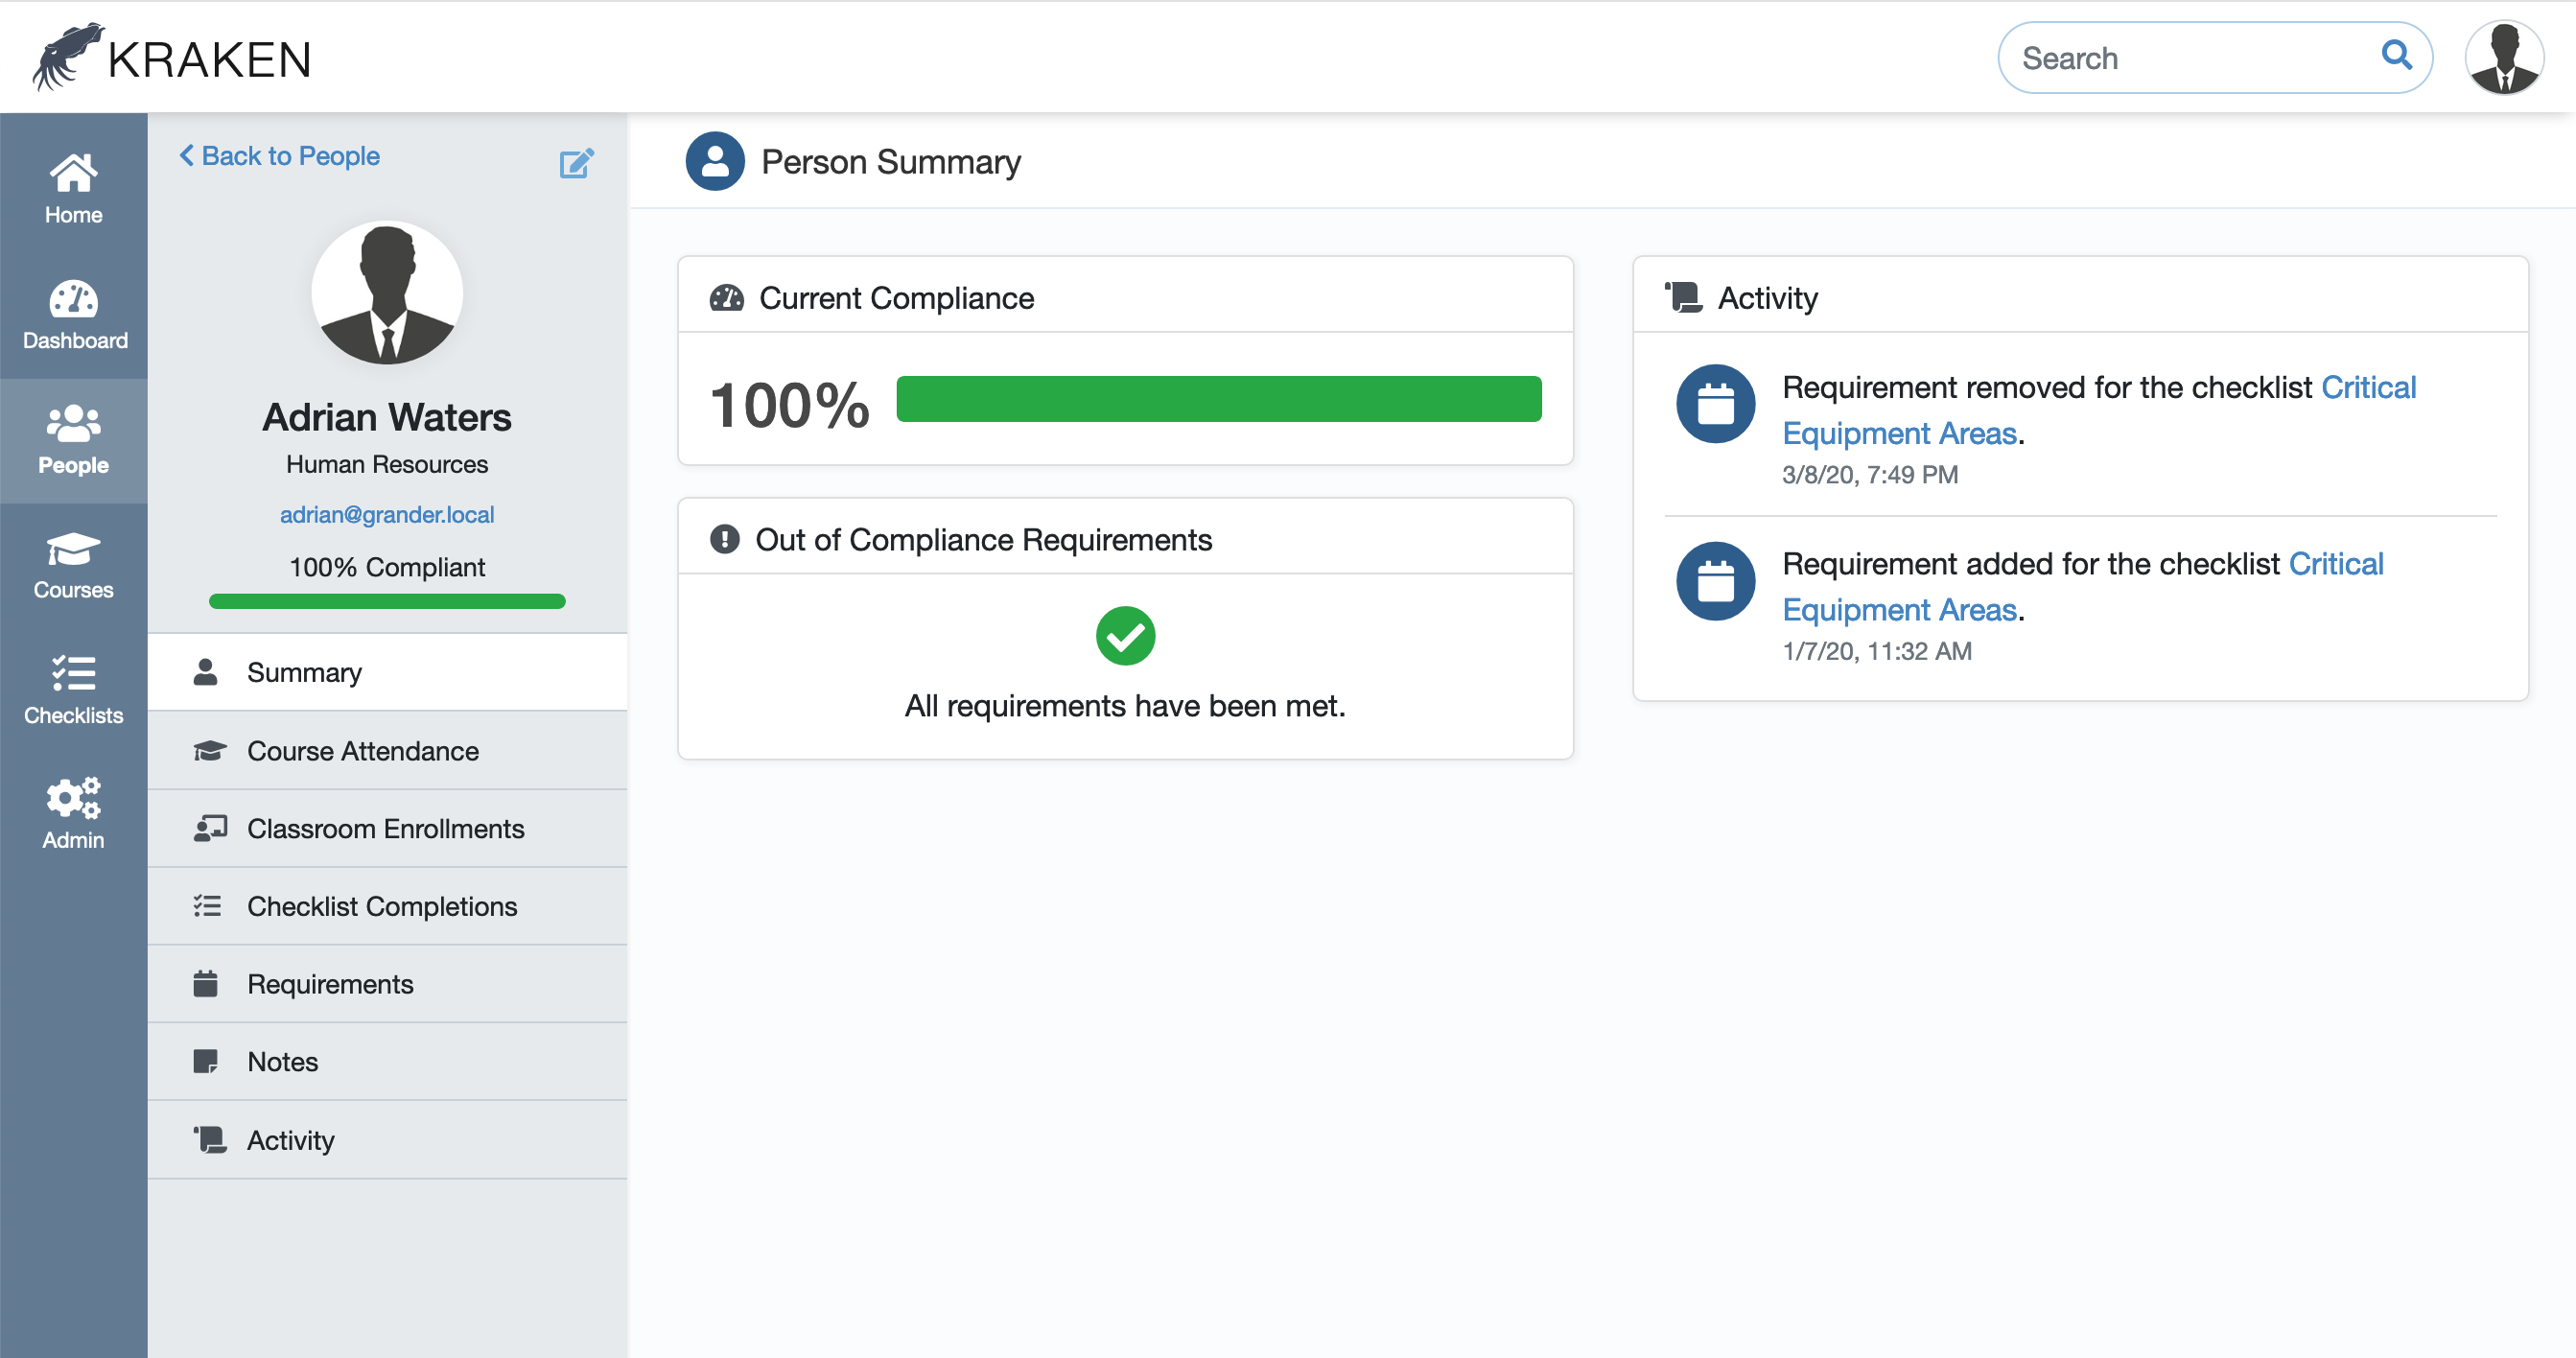Click the edit person pencil icon

(577, 162)
